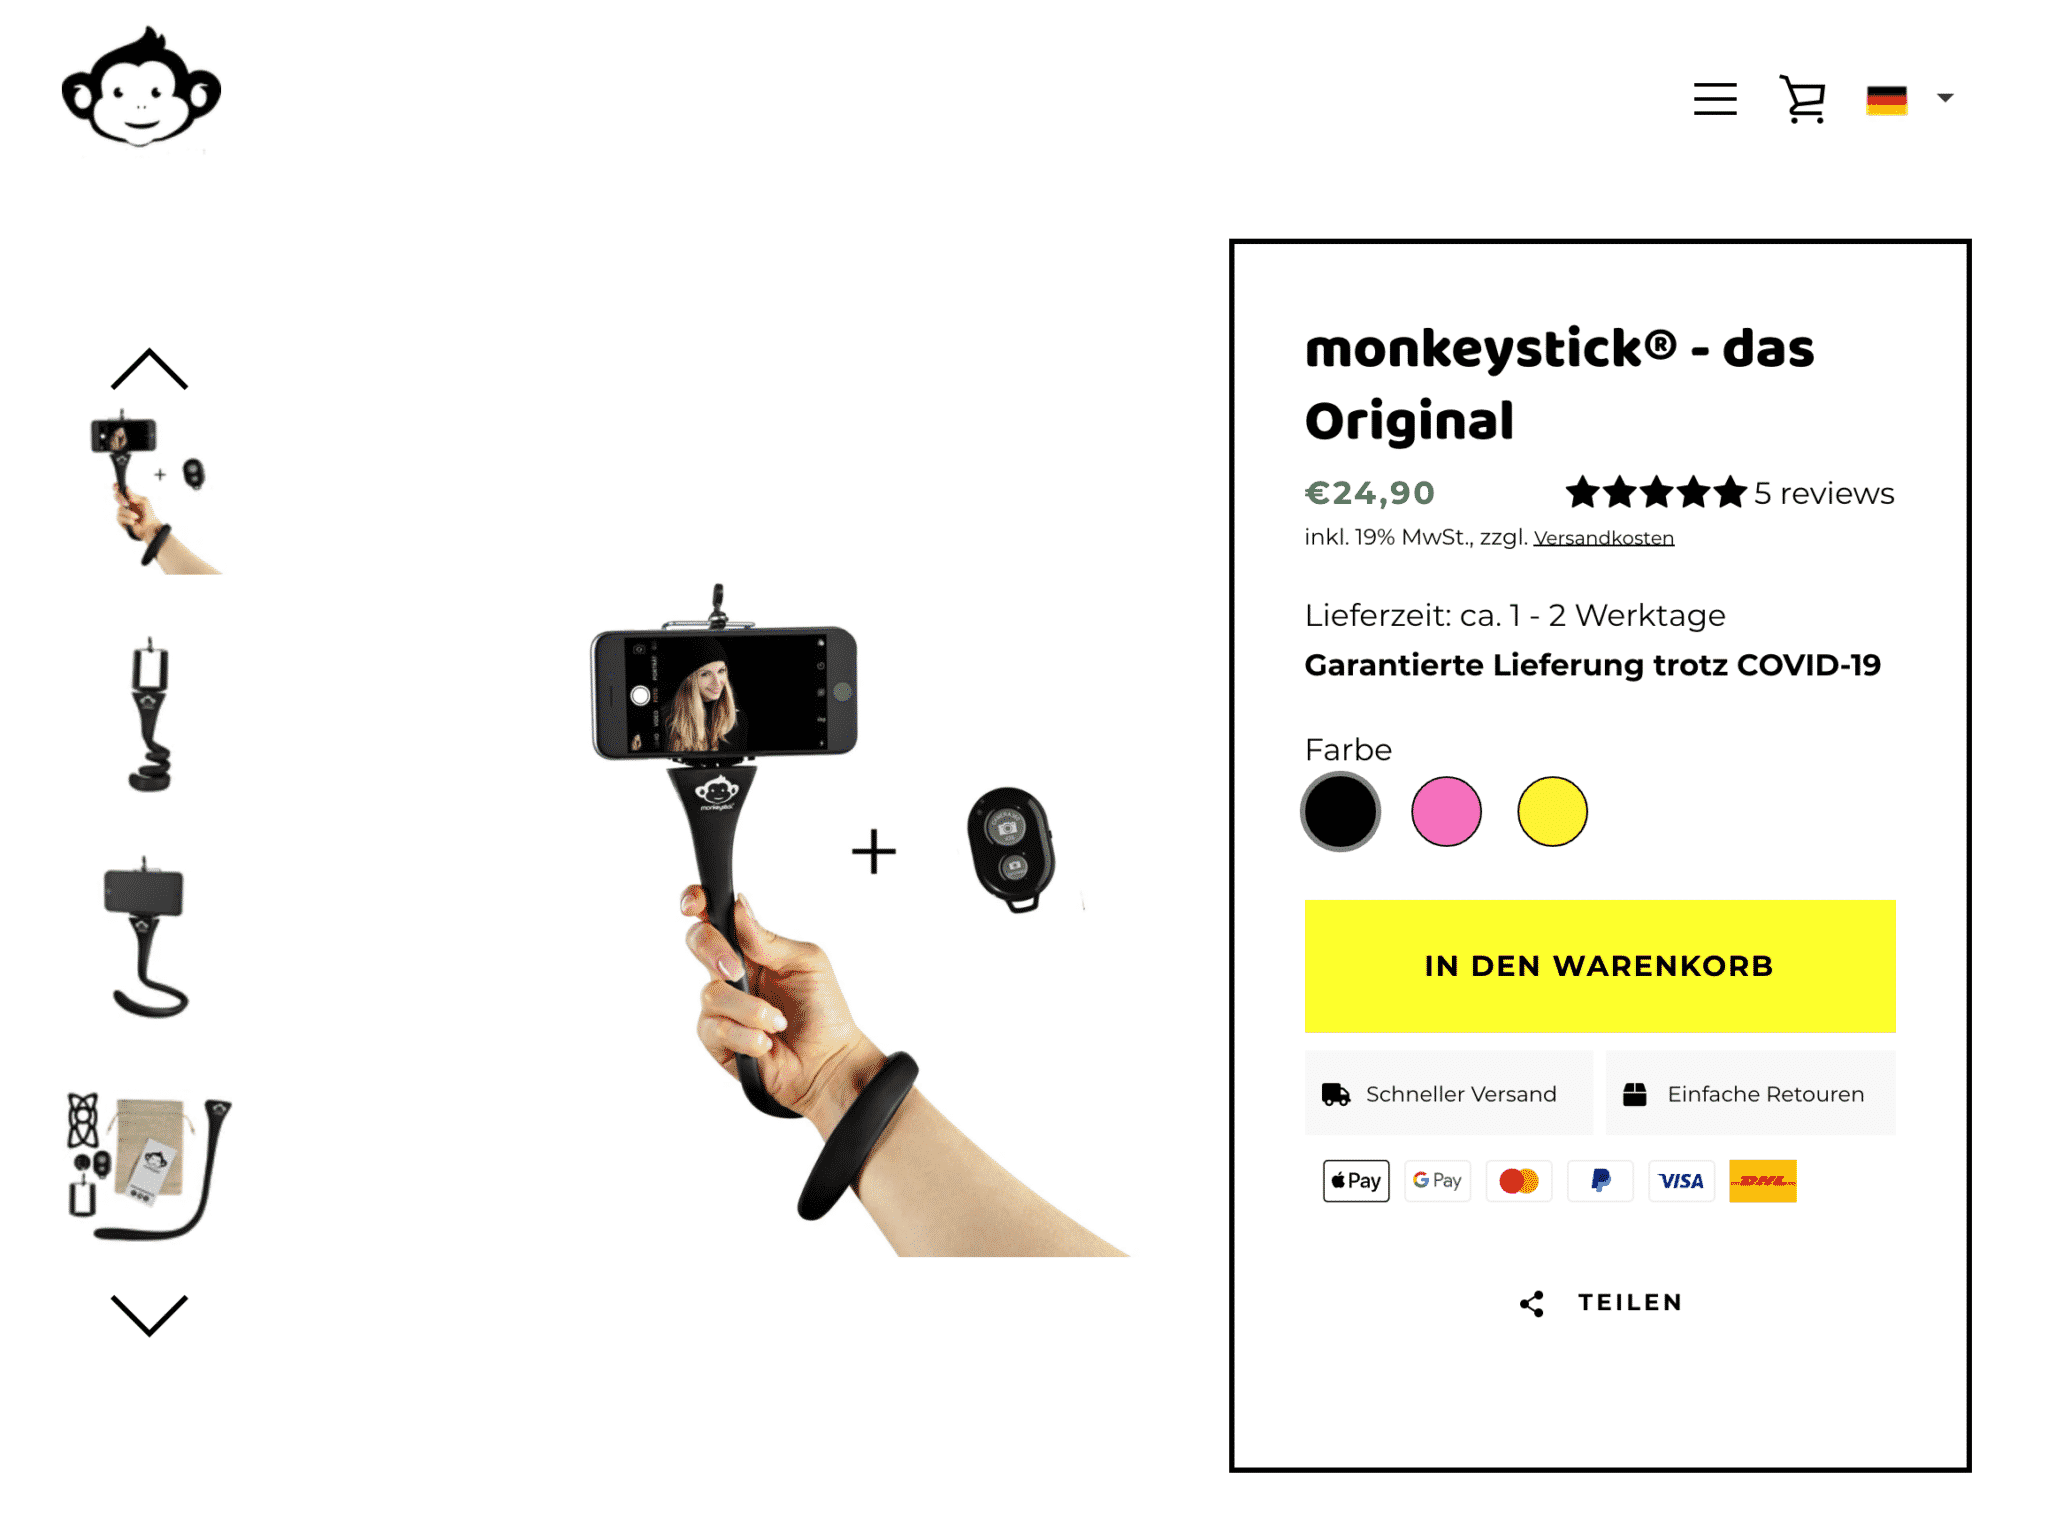Open the Versandkosten link
Image resolution: width=2048 pixels, height=1540 pixels.
click(1603, 538)
